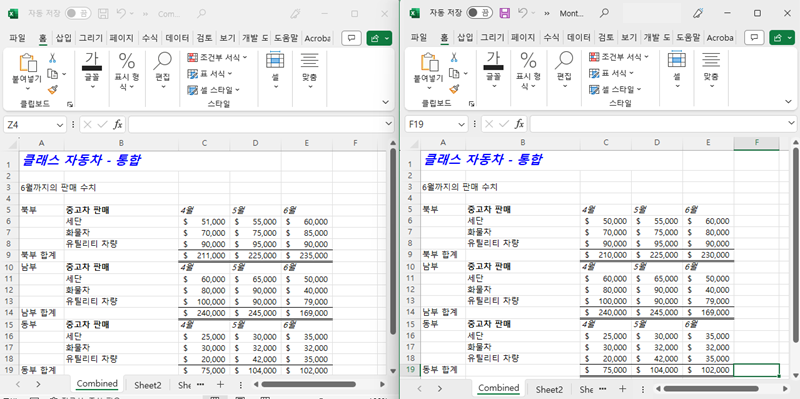Click Format Painter brush in left window

[53, 90]
